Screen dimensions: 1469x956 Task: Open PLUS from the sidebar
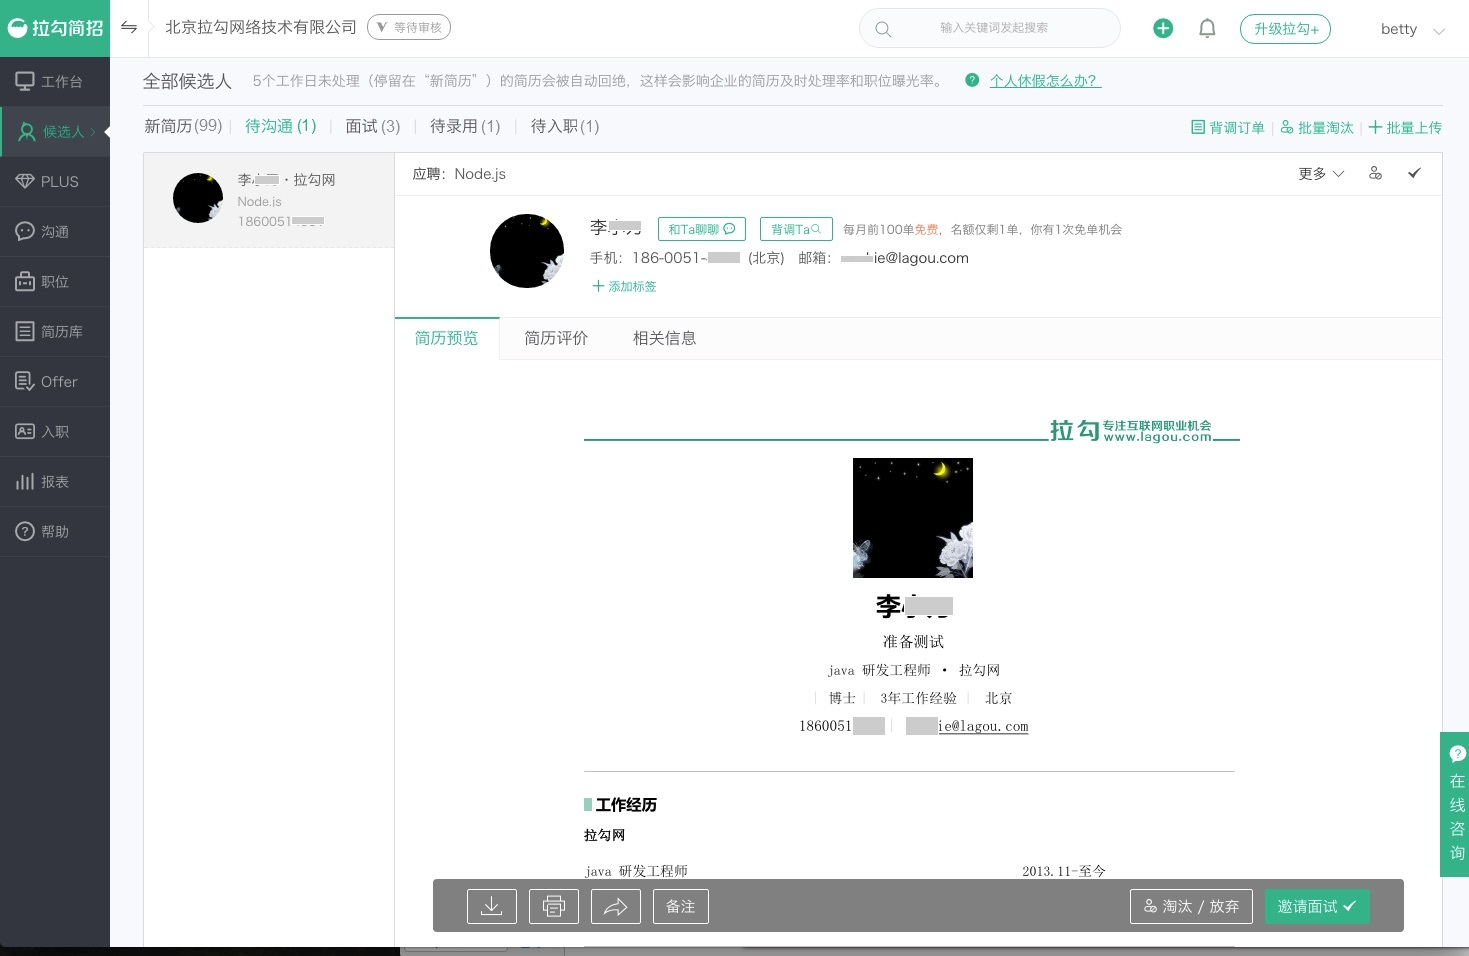tap(55, 182)
